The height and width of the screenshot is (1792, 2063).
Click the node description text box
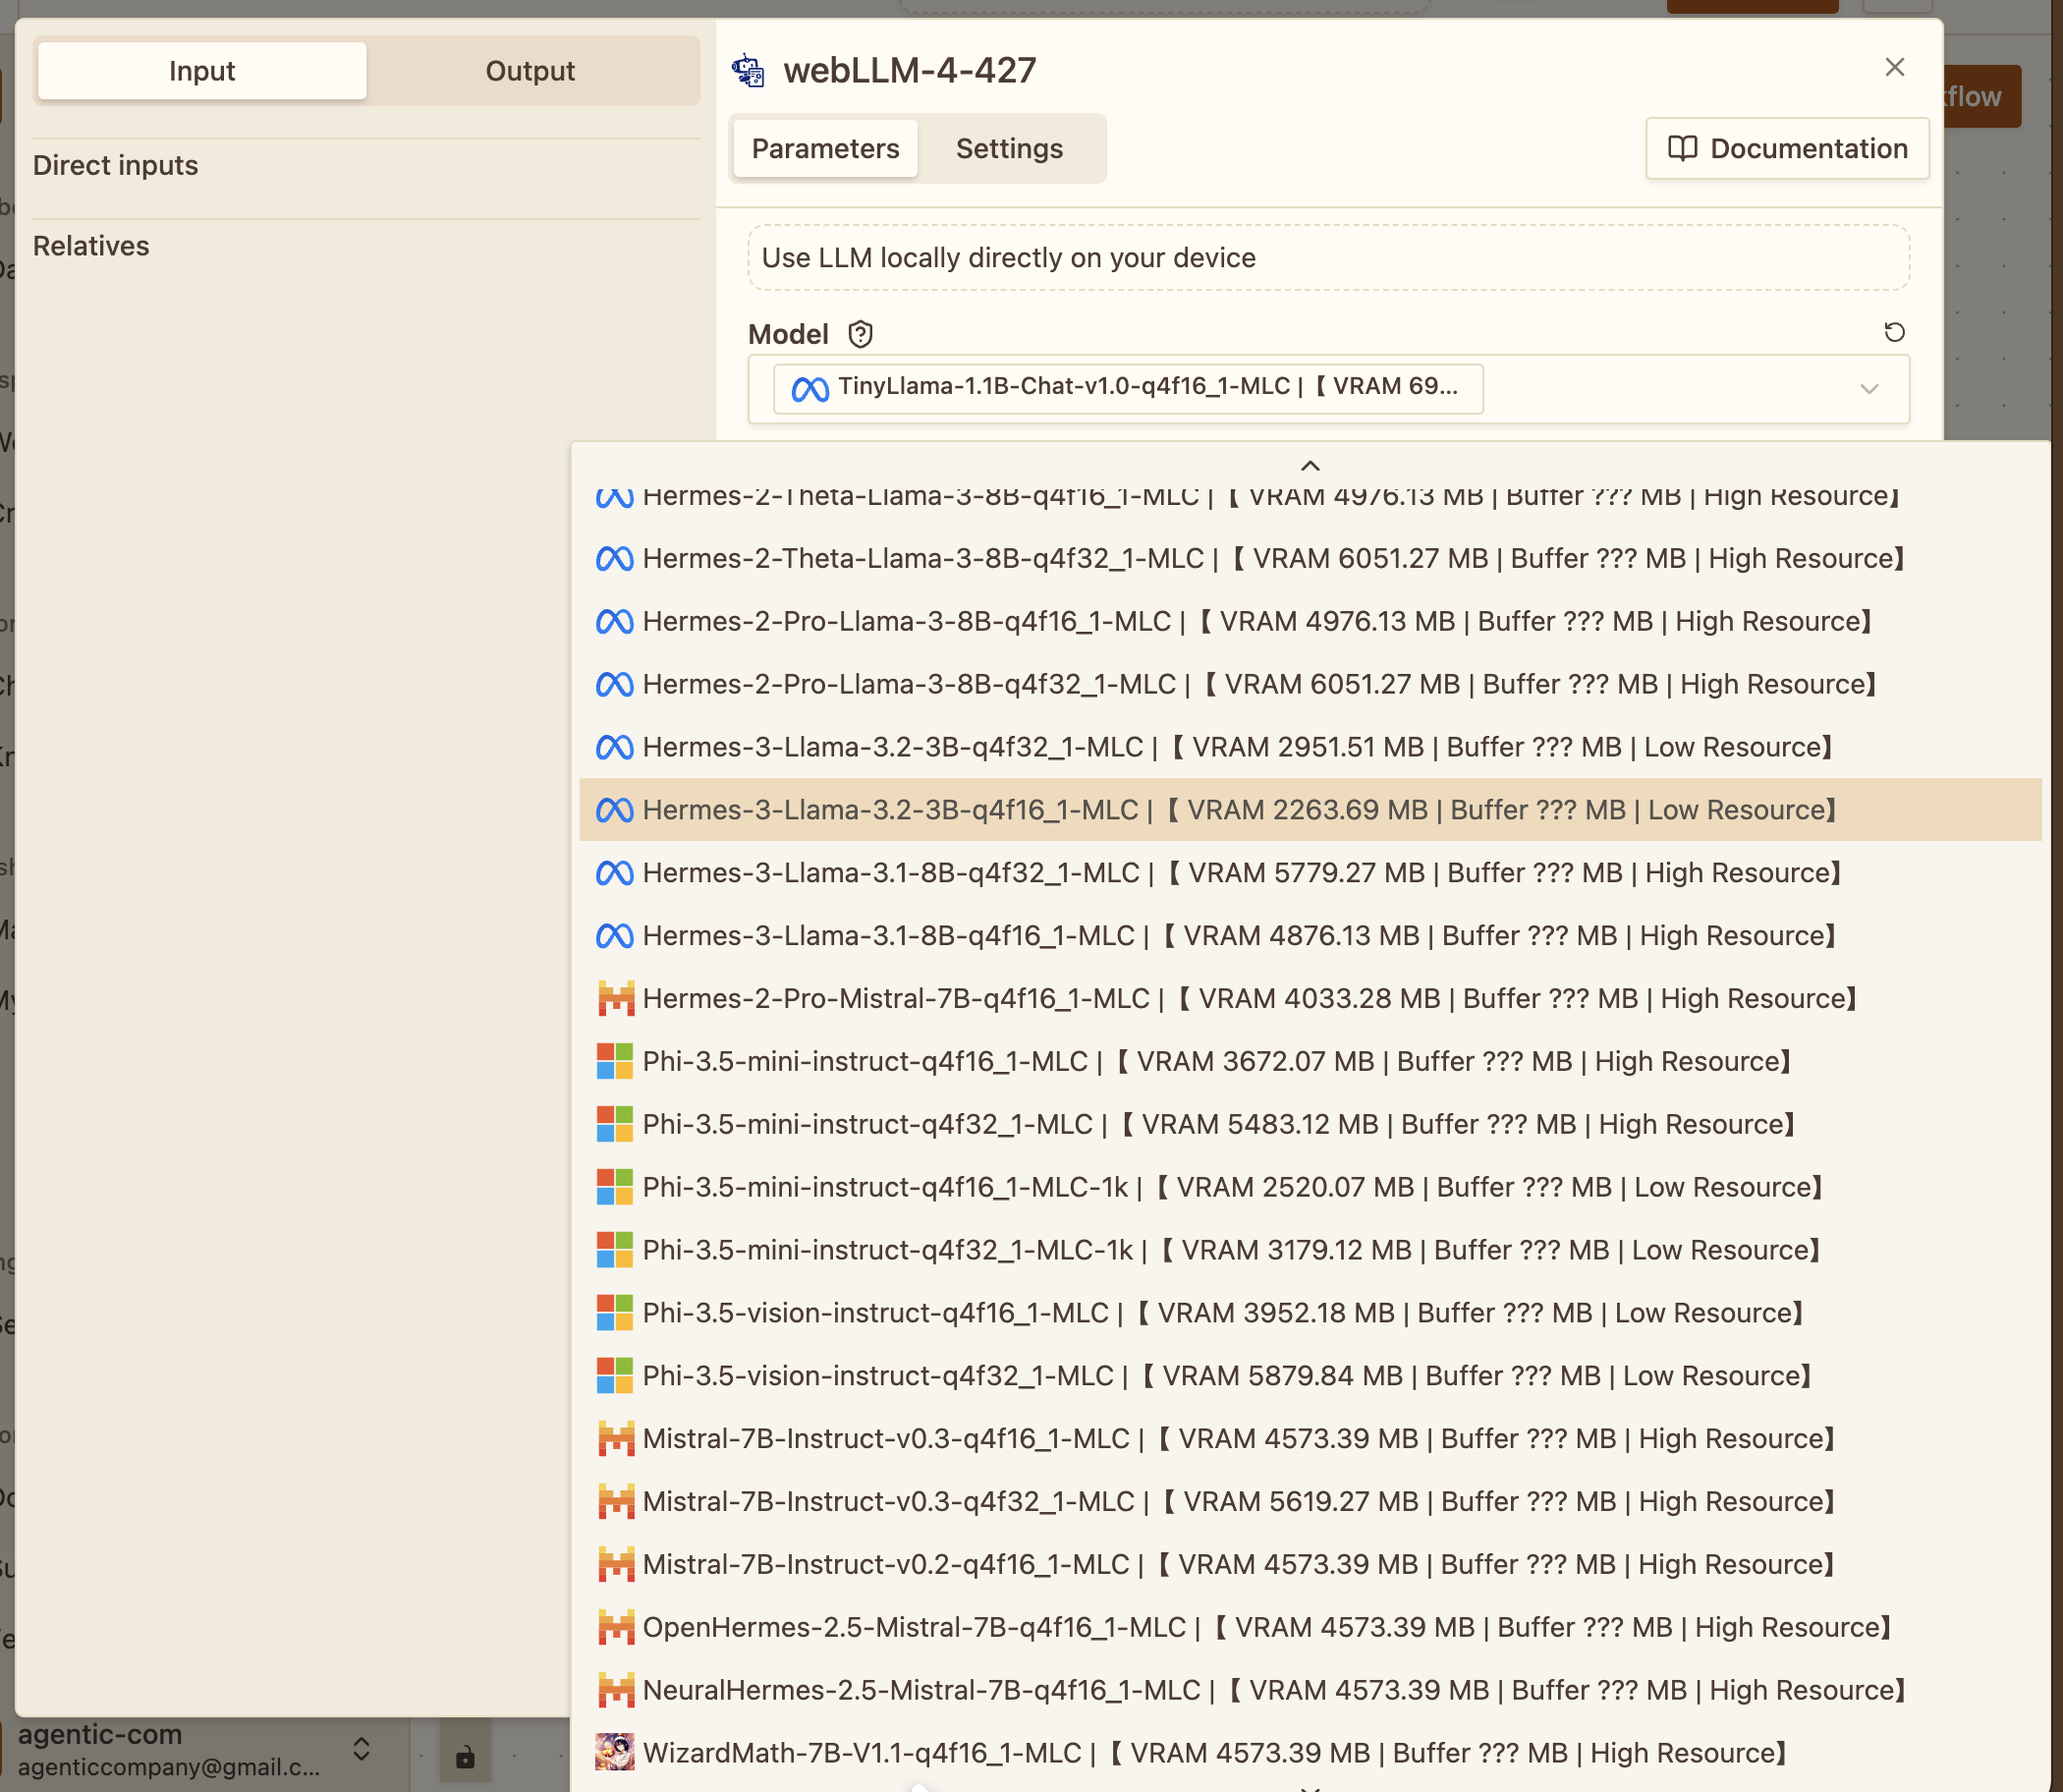(1328, 258)
